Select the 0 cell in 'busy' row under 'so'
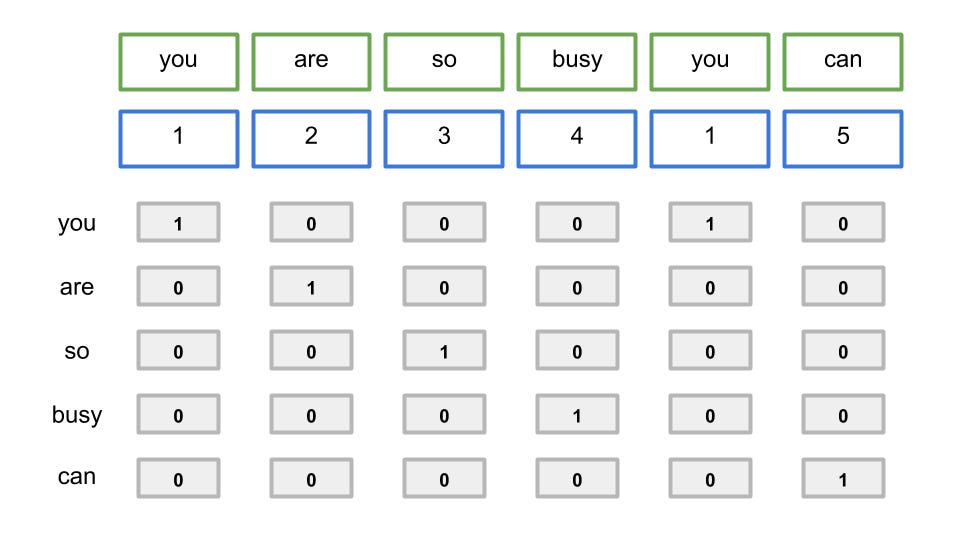Viewport: 960px width, 540px height. pos(444,414)
